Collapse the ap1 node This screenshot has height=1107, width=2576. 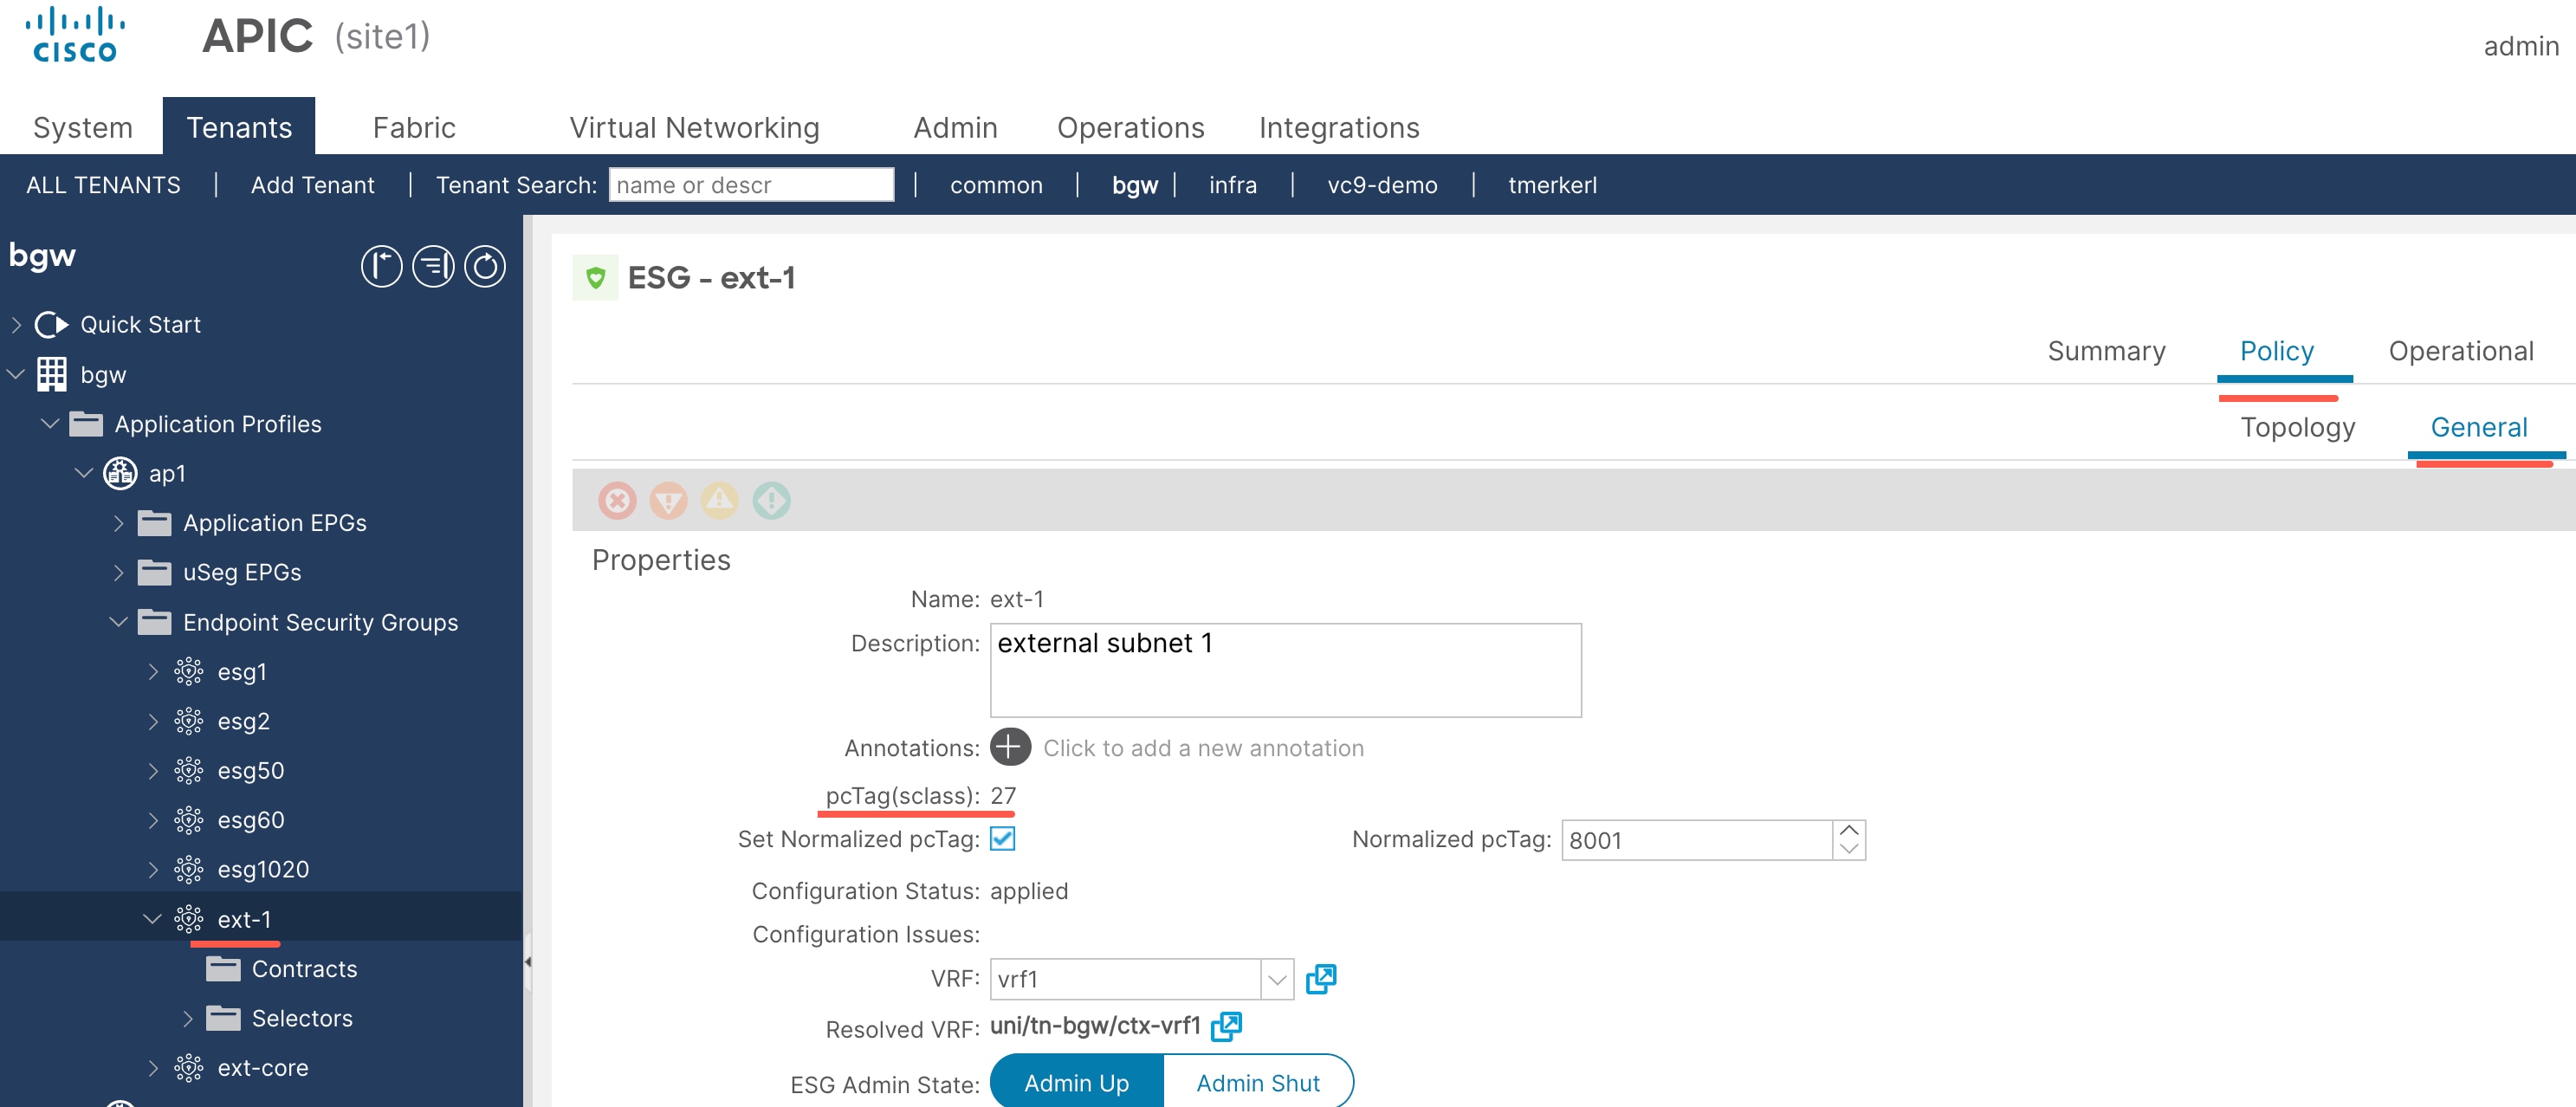coord(84,473)
